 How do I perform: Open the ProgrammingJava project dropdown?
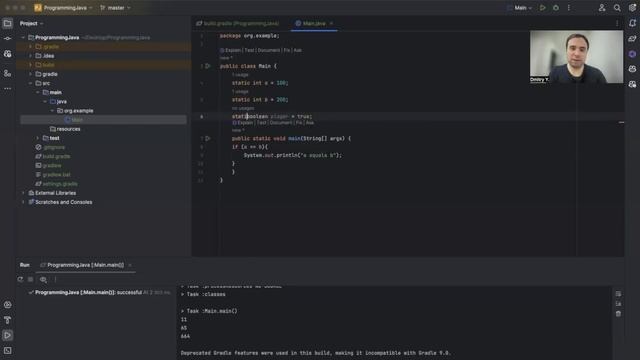tap(64, 8)
